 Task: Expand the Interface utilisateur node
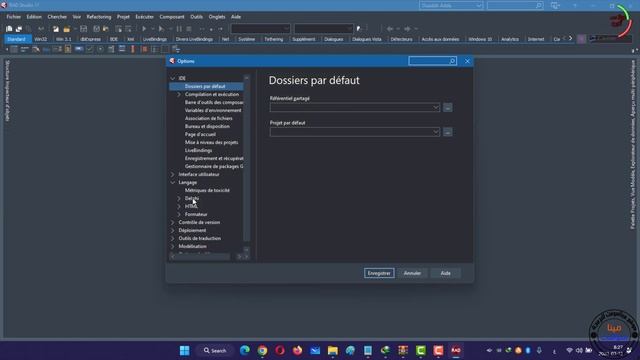(x=173, y=174)
